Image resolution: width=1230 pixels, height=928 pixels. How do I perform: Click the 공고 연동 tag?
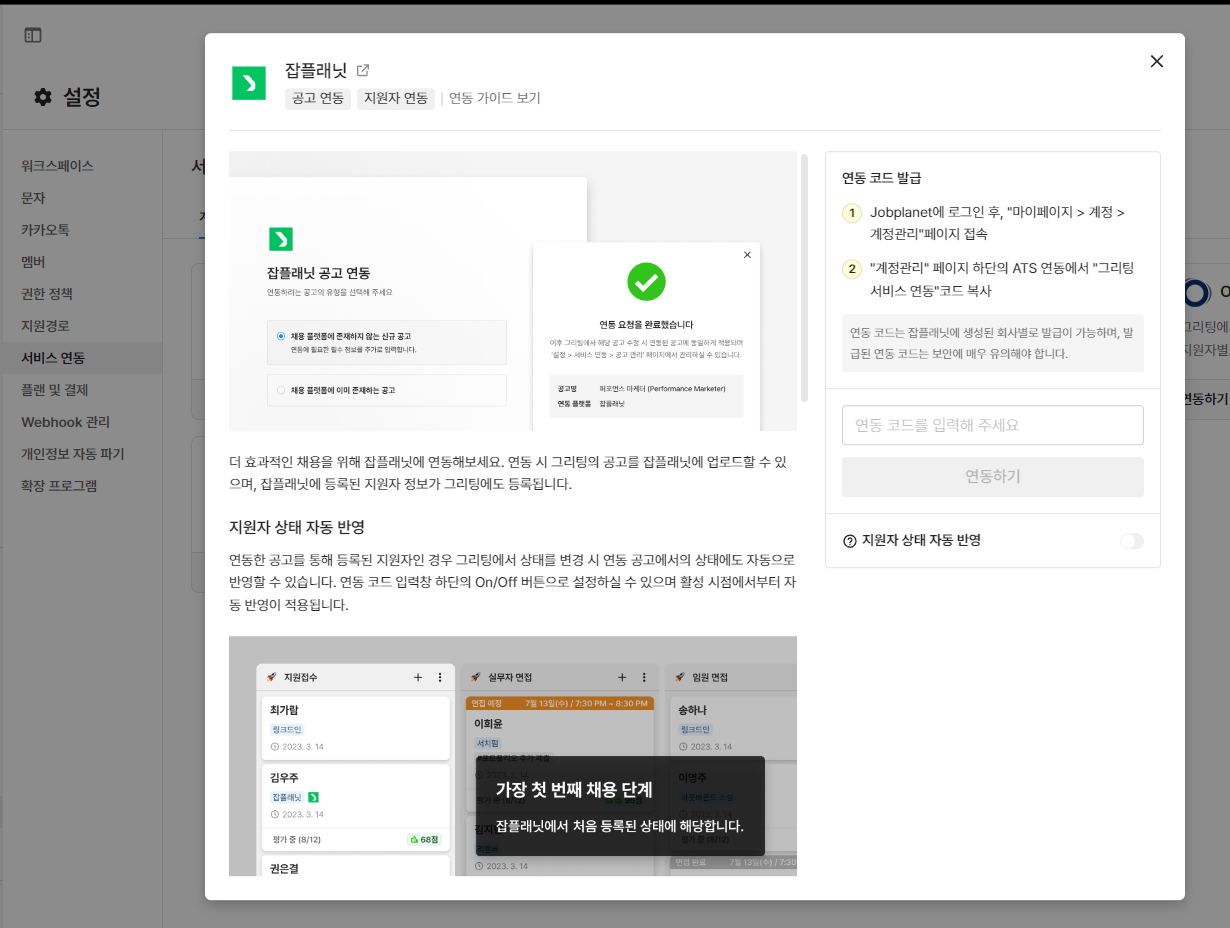point(318,98)
